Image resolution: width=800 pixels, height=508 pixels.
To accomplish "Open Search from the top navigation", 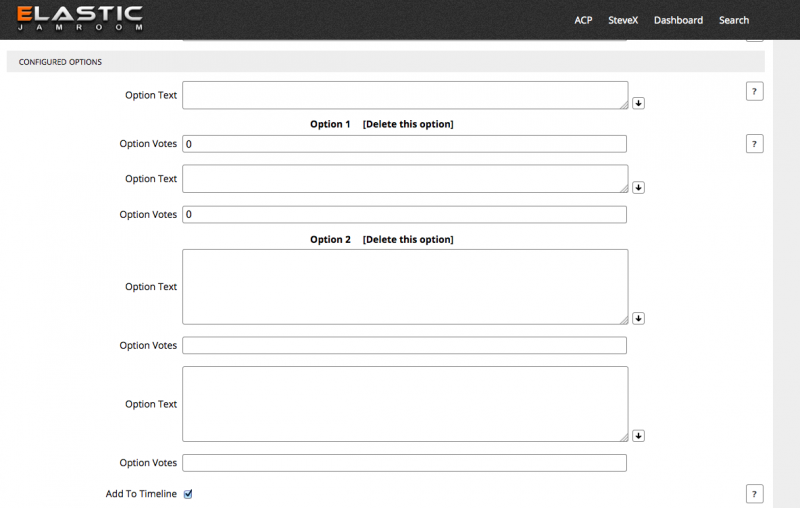I will [733, 20].
